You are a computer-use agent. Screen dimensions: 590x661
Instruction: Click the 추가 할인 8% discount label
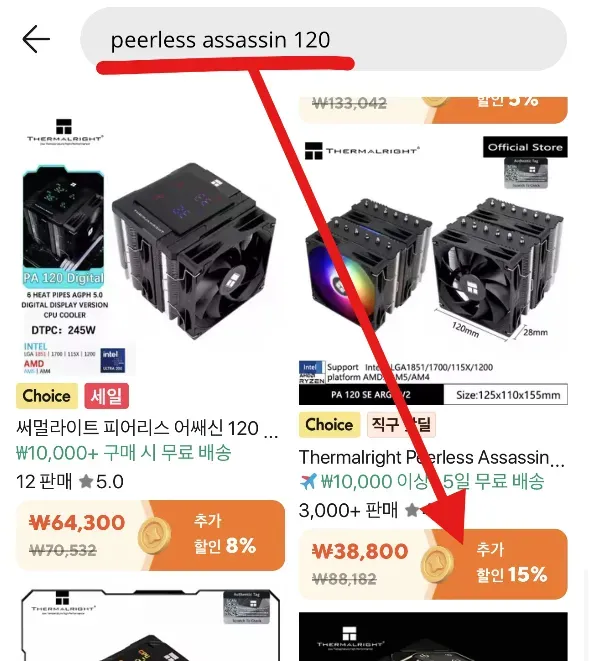(225, 534)
